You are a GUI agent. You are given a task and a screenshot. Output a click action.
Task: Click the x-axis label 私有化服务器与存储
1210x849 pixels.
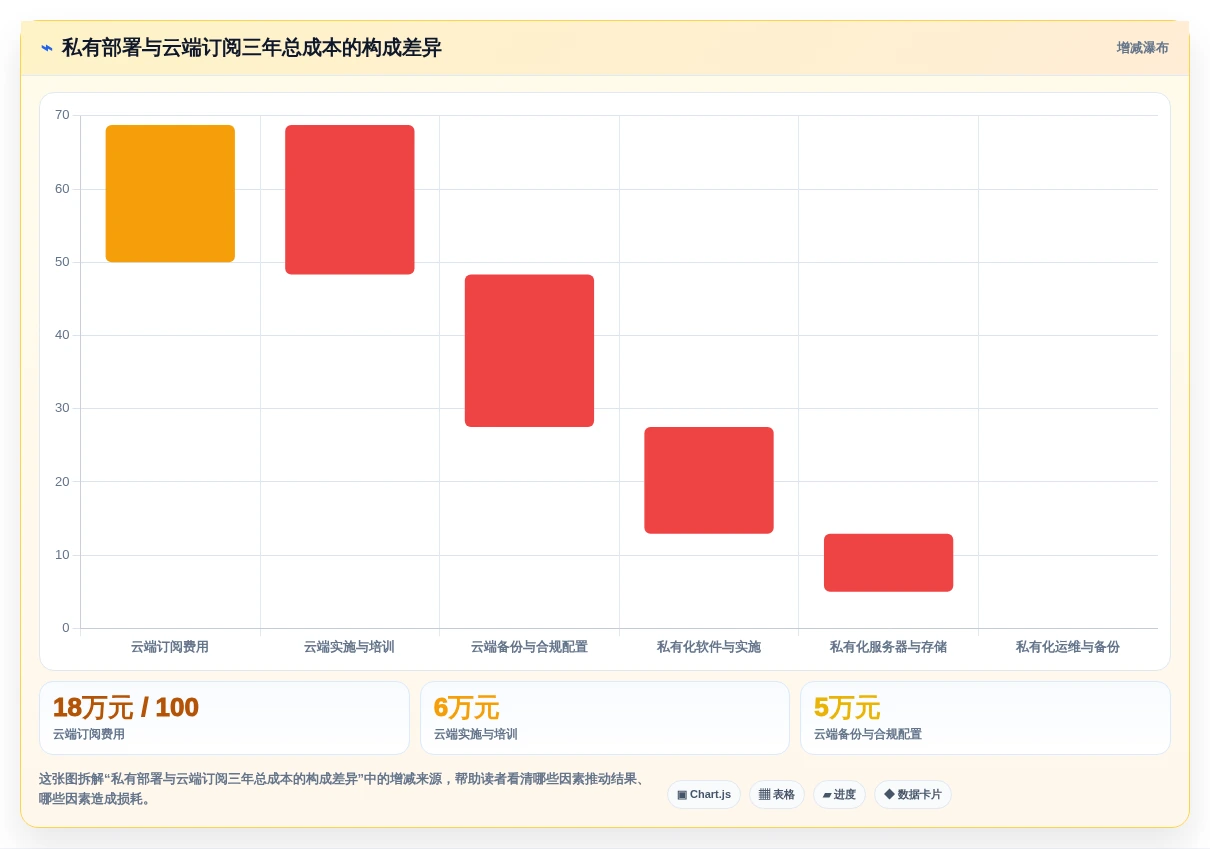point(888,647)
